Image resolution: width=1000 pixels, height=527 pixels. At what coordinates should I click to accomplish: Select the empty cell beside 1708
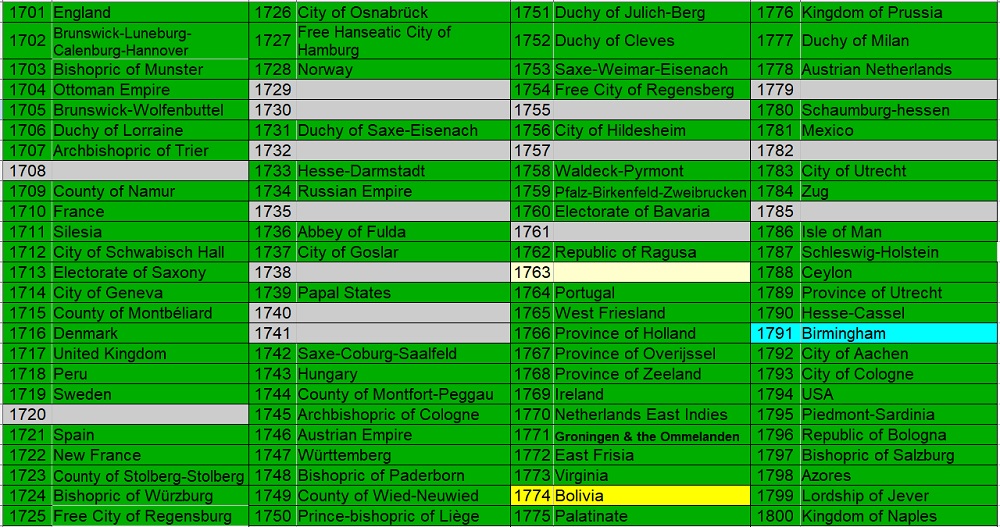pos(149,171)
